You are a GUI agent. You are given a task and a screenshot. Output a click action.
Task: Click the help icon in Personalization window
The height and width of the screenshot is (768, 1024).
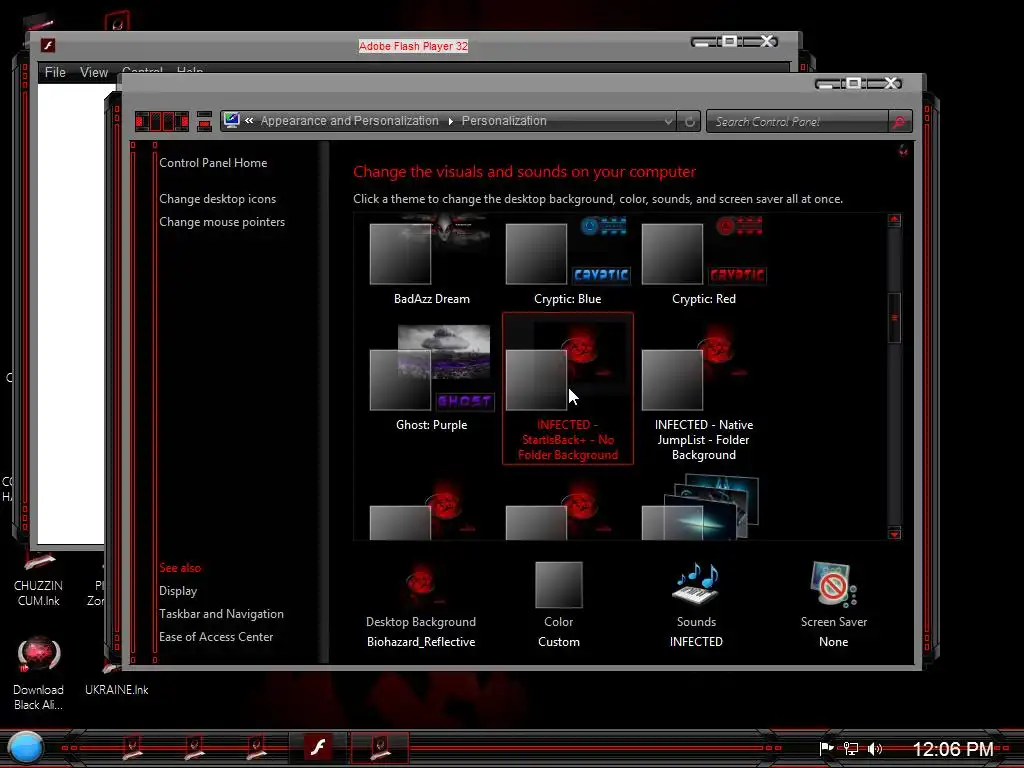tap(903, 151)
